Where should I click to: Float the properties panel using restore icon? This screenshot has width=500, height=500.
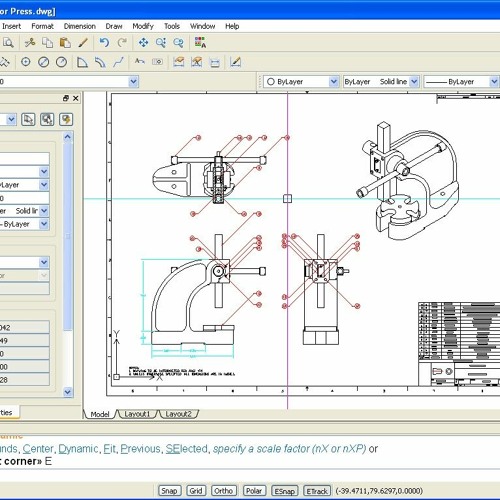(x=66, y=98)
